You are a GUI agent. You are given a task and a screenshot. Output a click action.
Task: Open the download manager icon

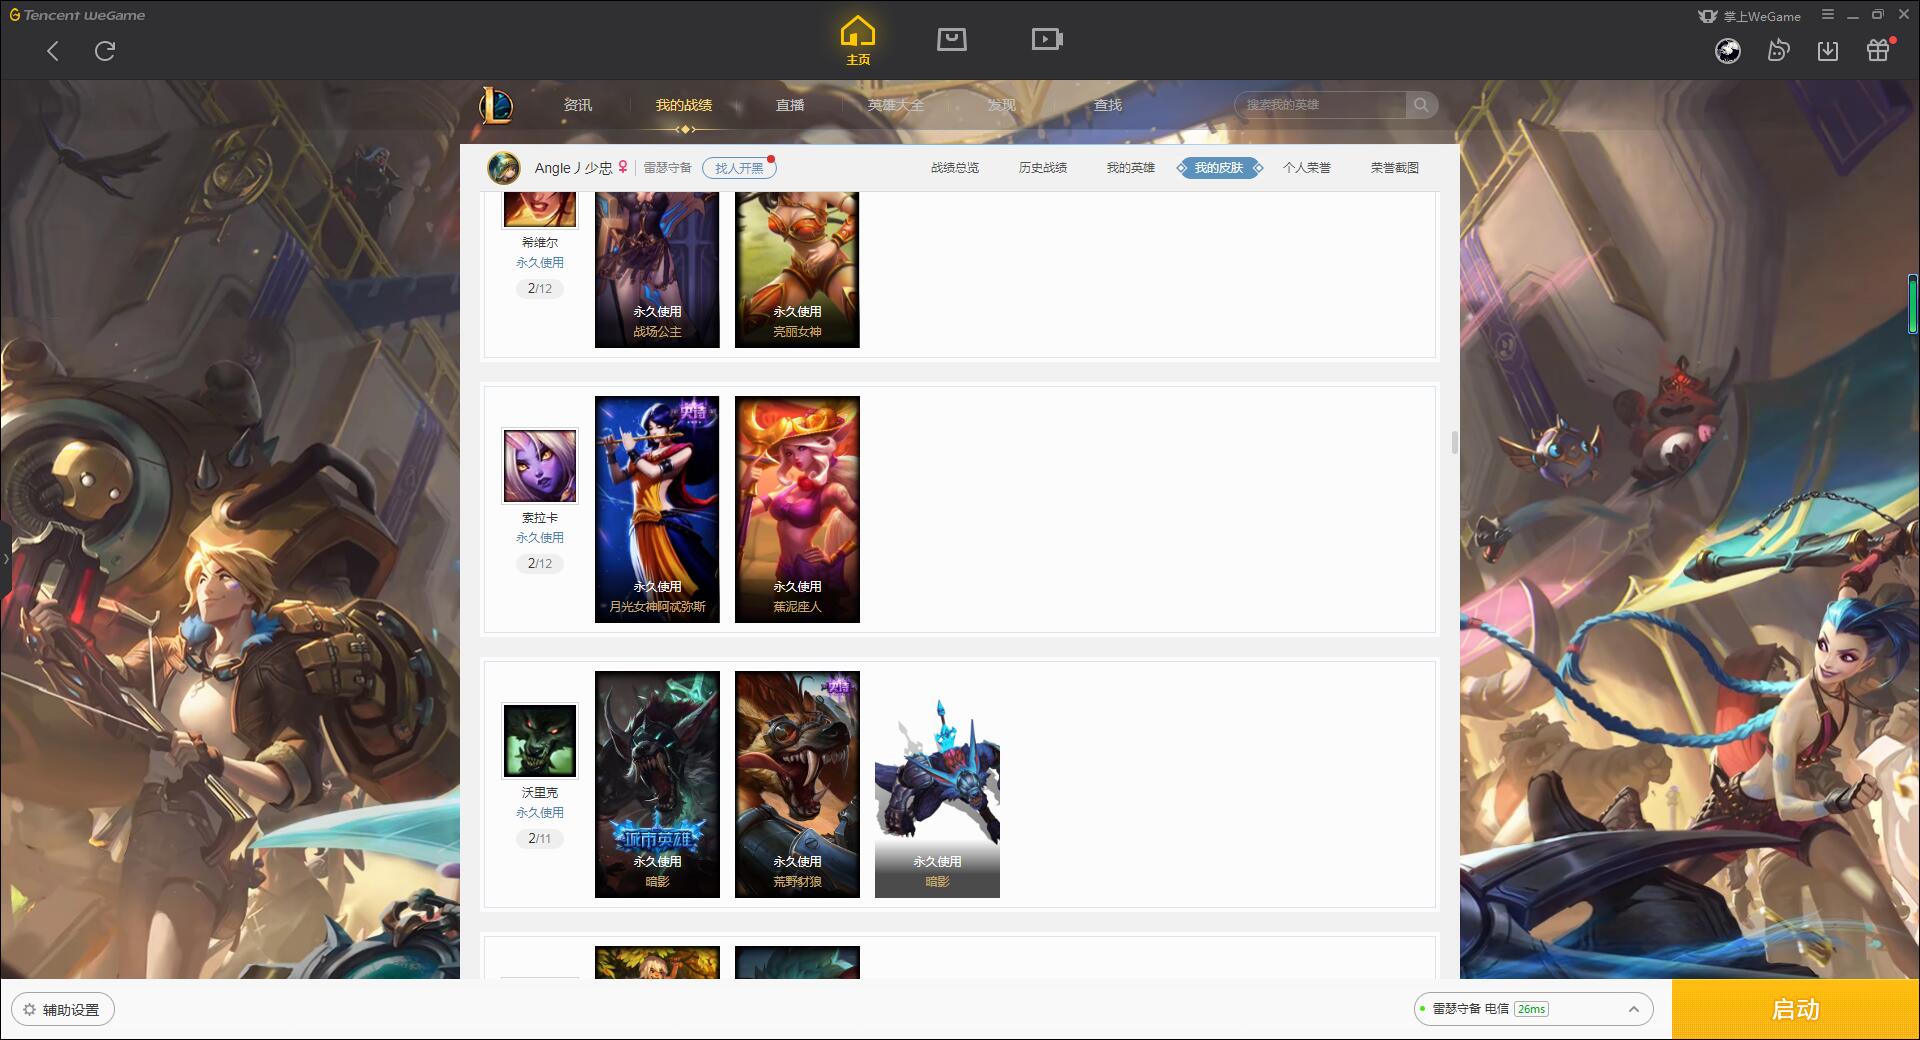click(1828, 51)
